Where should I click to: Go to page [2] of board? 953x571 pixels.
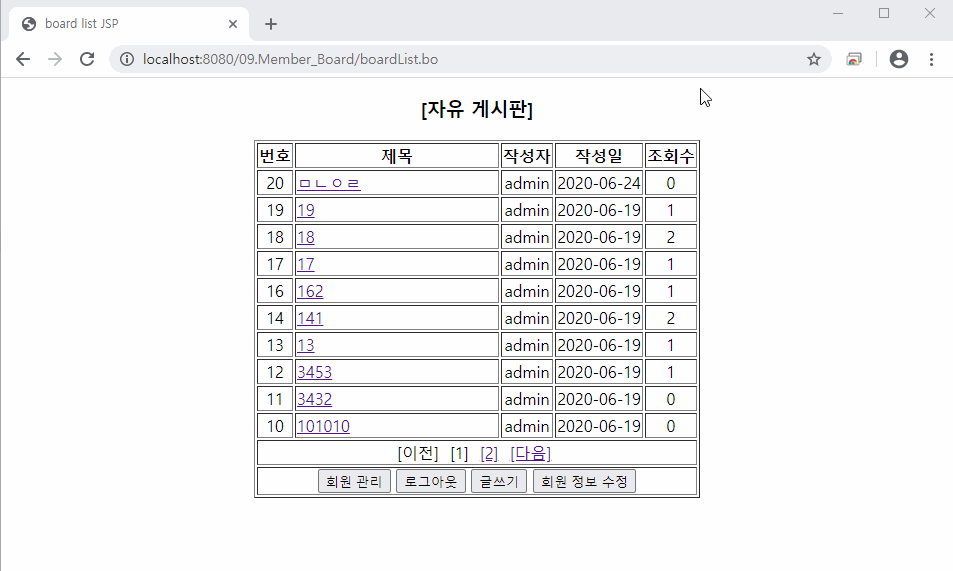pos(489,453)
